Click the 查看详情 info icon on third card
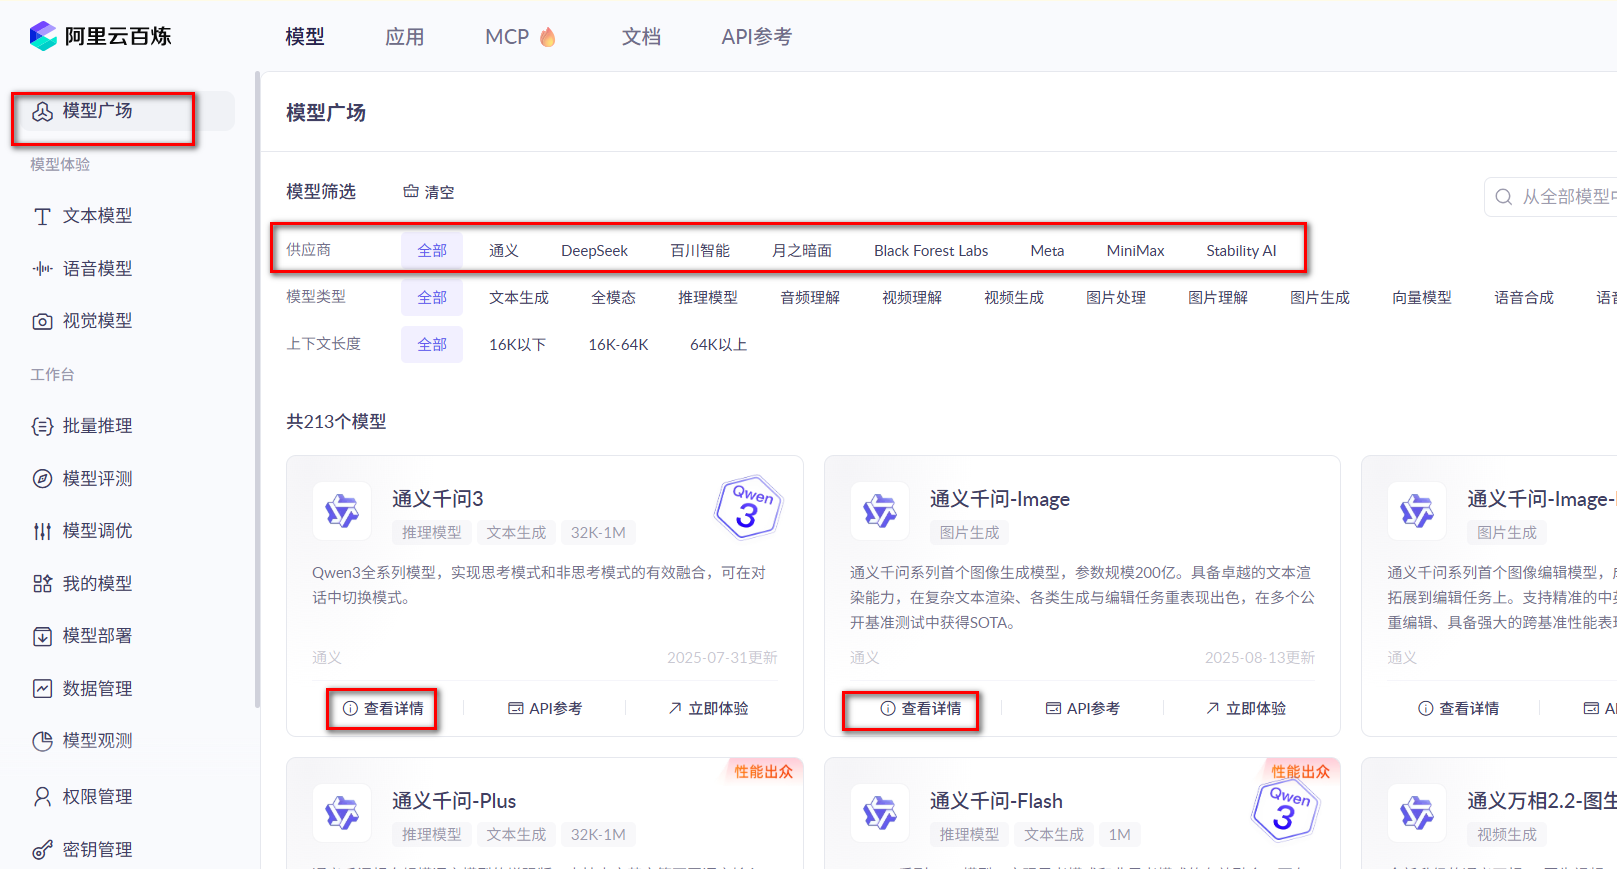The image size is (1617, 869). coord(1426,708)
